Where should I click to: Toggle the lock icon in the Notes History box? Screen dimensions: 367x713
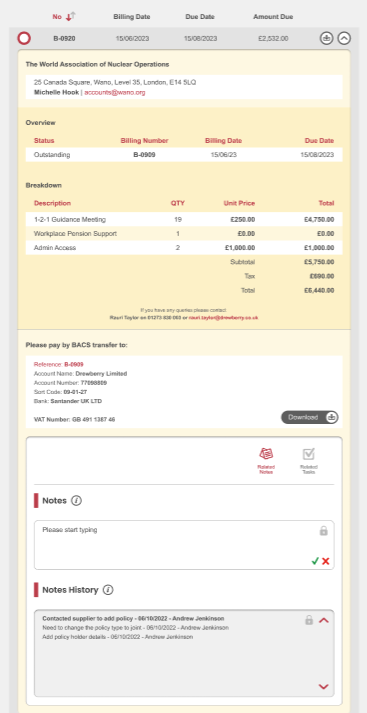[309, 620]
